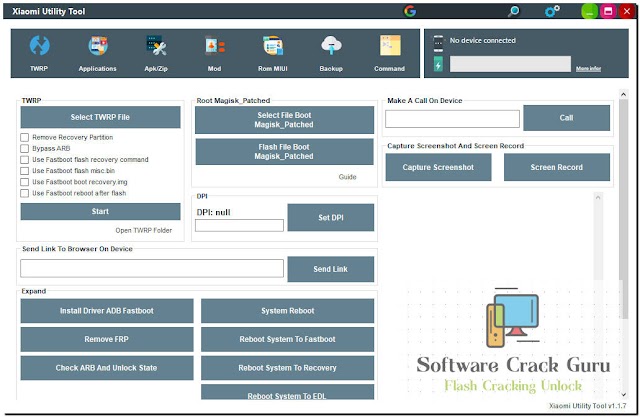Viewport: 640px width, 417px height.
Task: Open the blue gears settings icon
Action: (x=552, y=11)
